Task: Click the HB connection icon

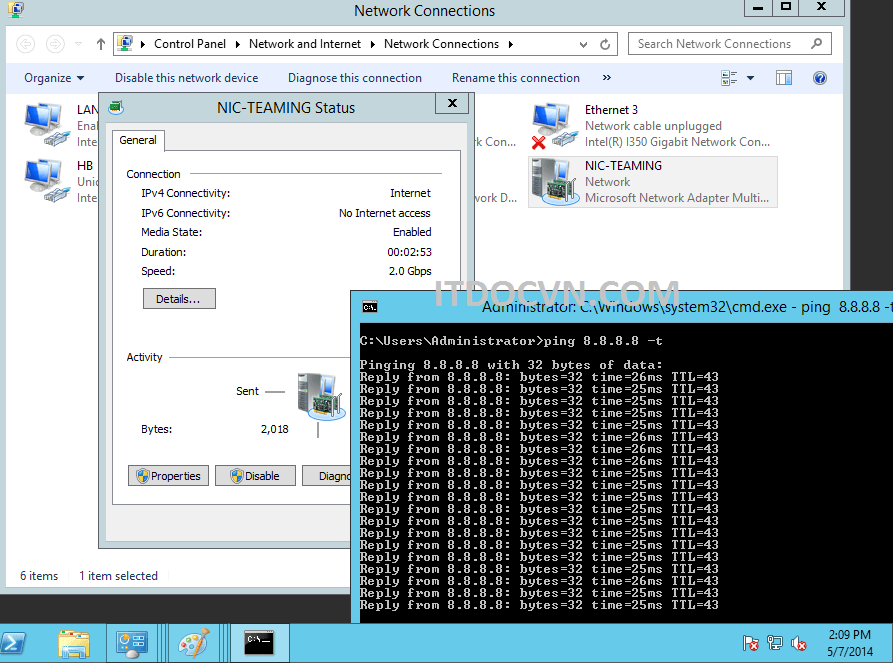Action: pos(44,178)
